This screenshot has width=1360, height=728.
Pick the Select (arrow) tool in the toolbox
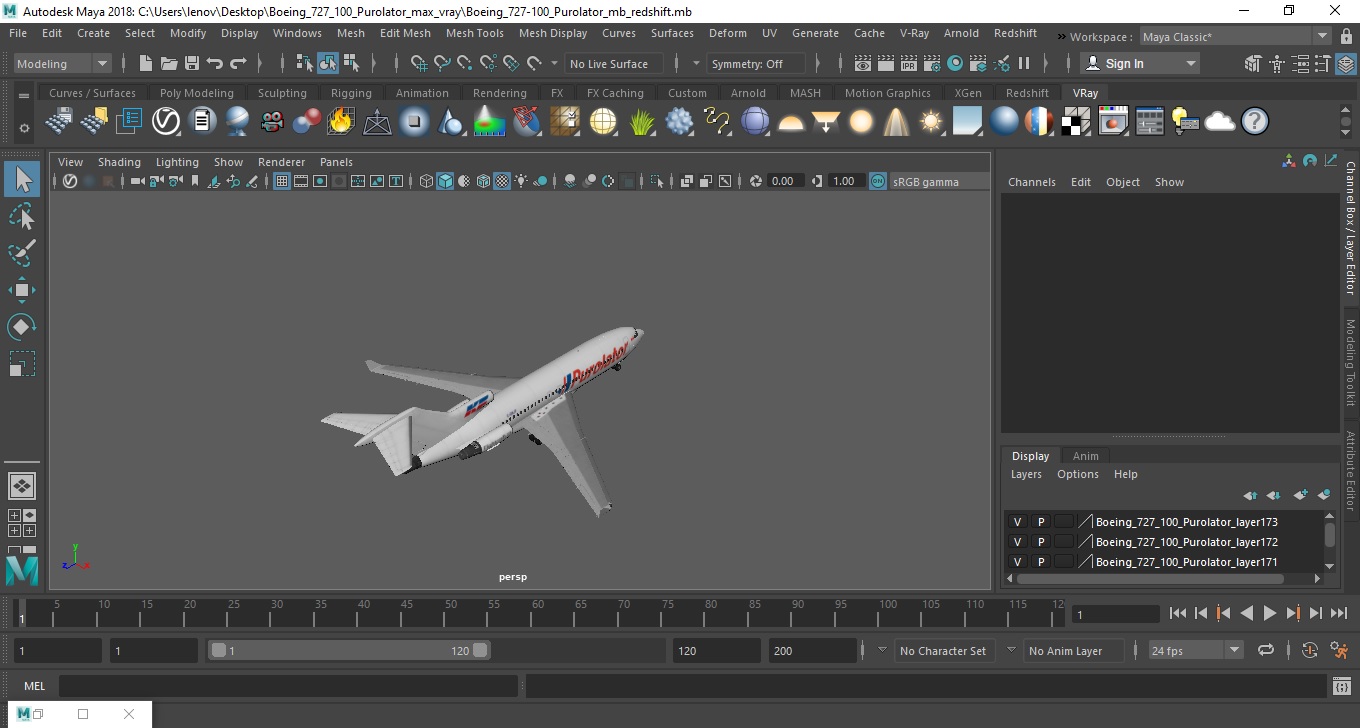click(22, 179)
